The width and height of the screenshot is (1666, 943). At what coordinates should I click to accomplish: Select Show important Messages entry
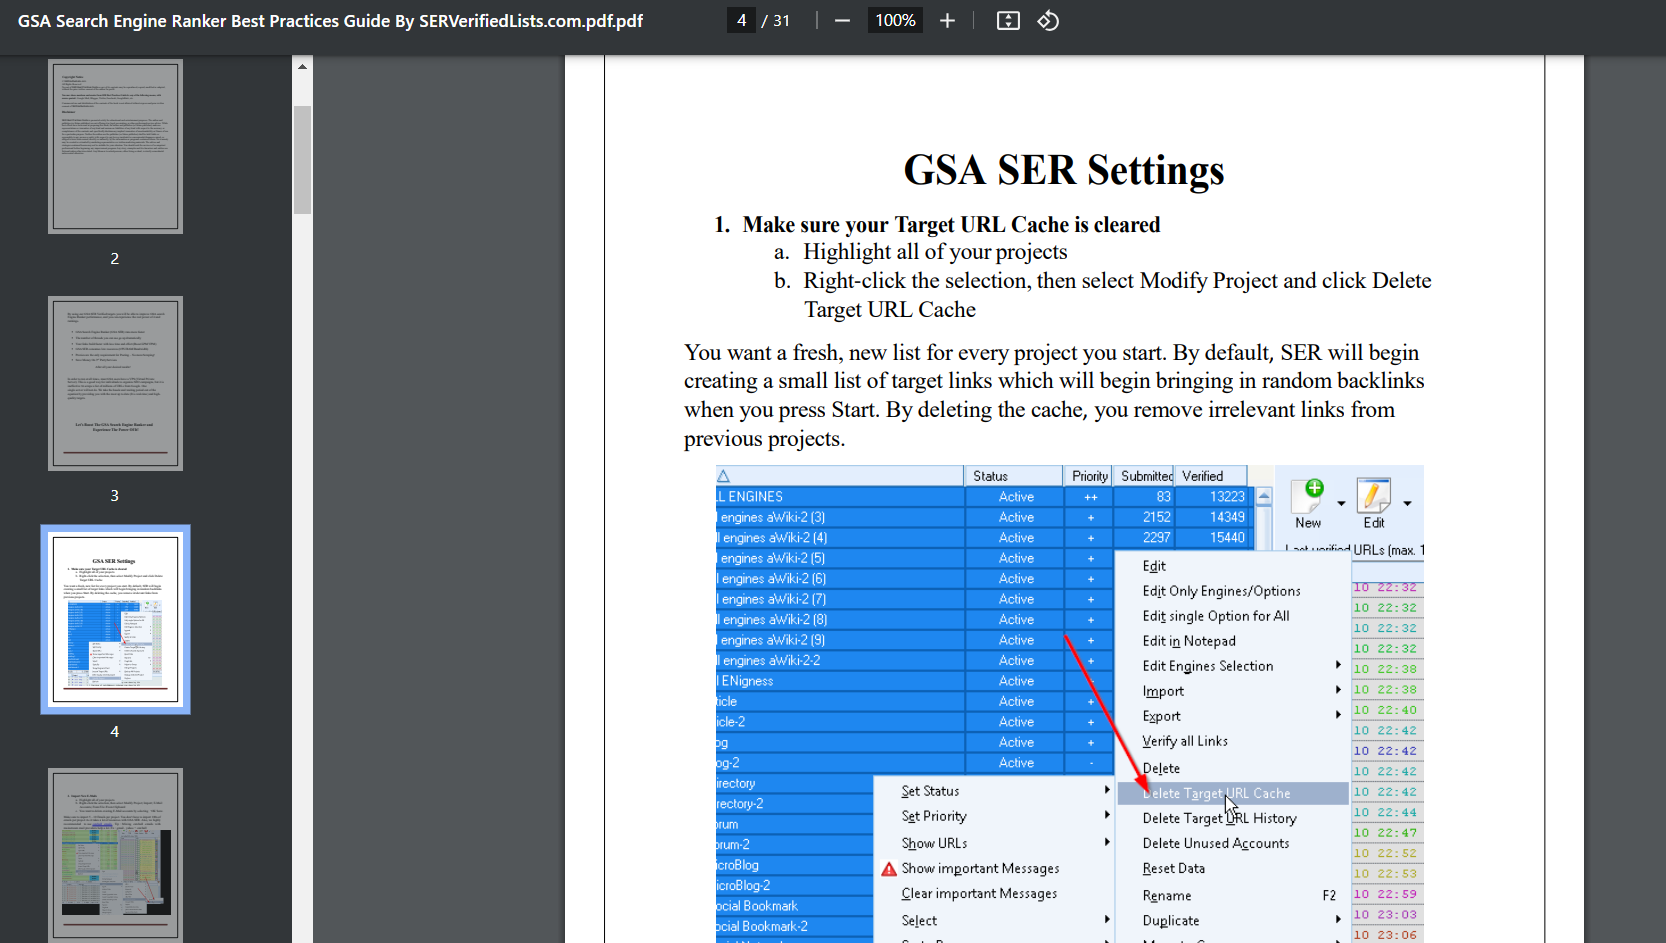(994, 868)
